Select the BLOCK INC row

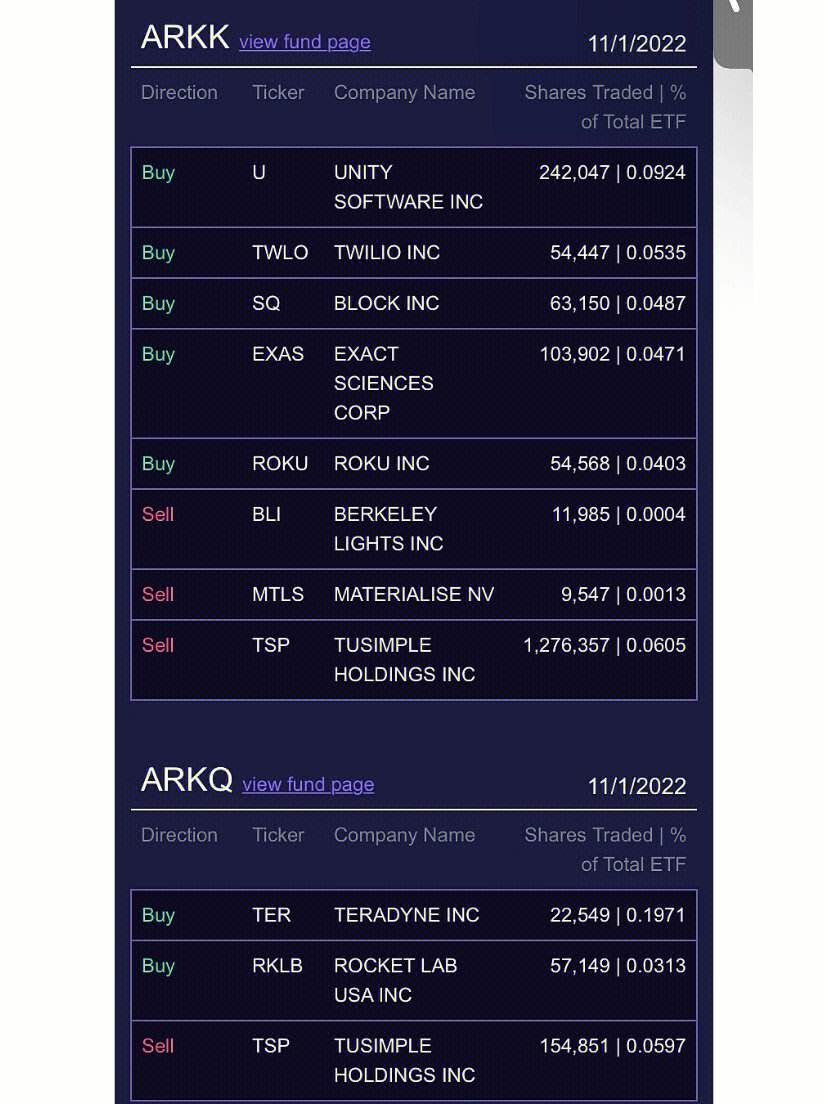414,303
